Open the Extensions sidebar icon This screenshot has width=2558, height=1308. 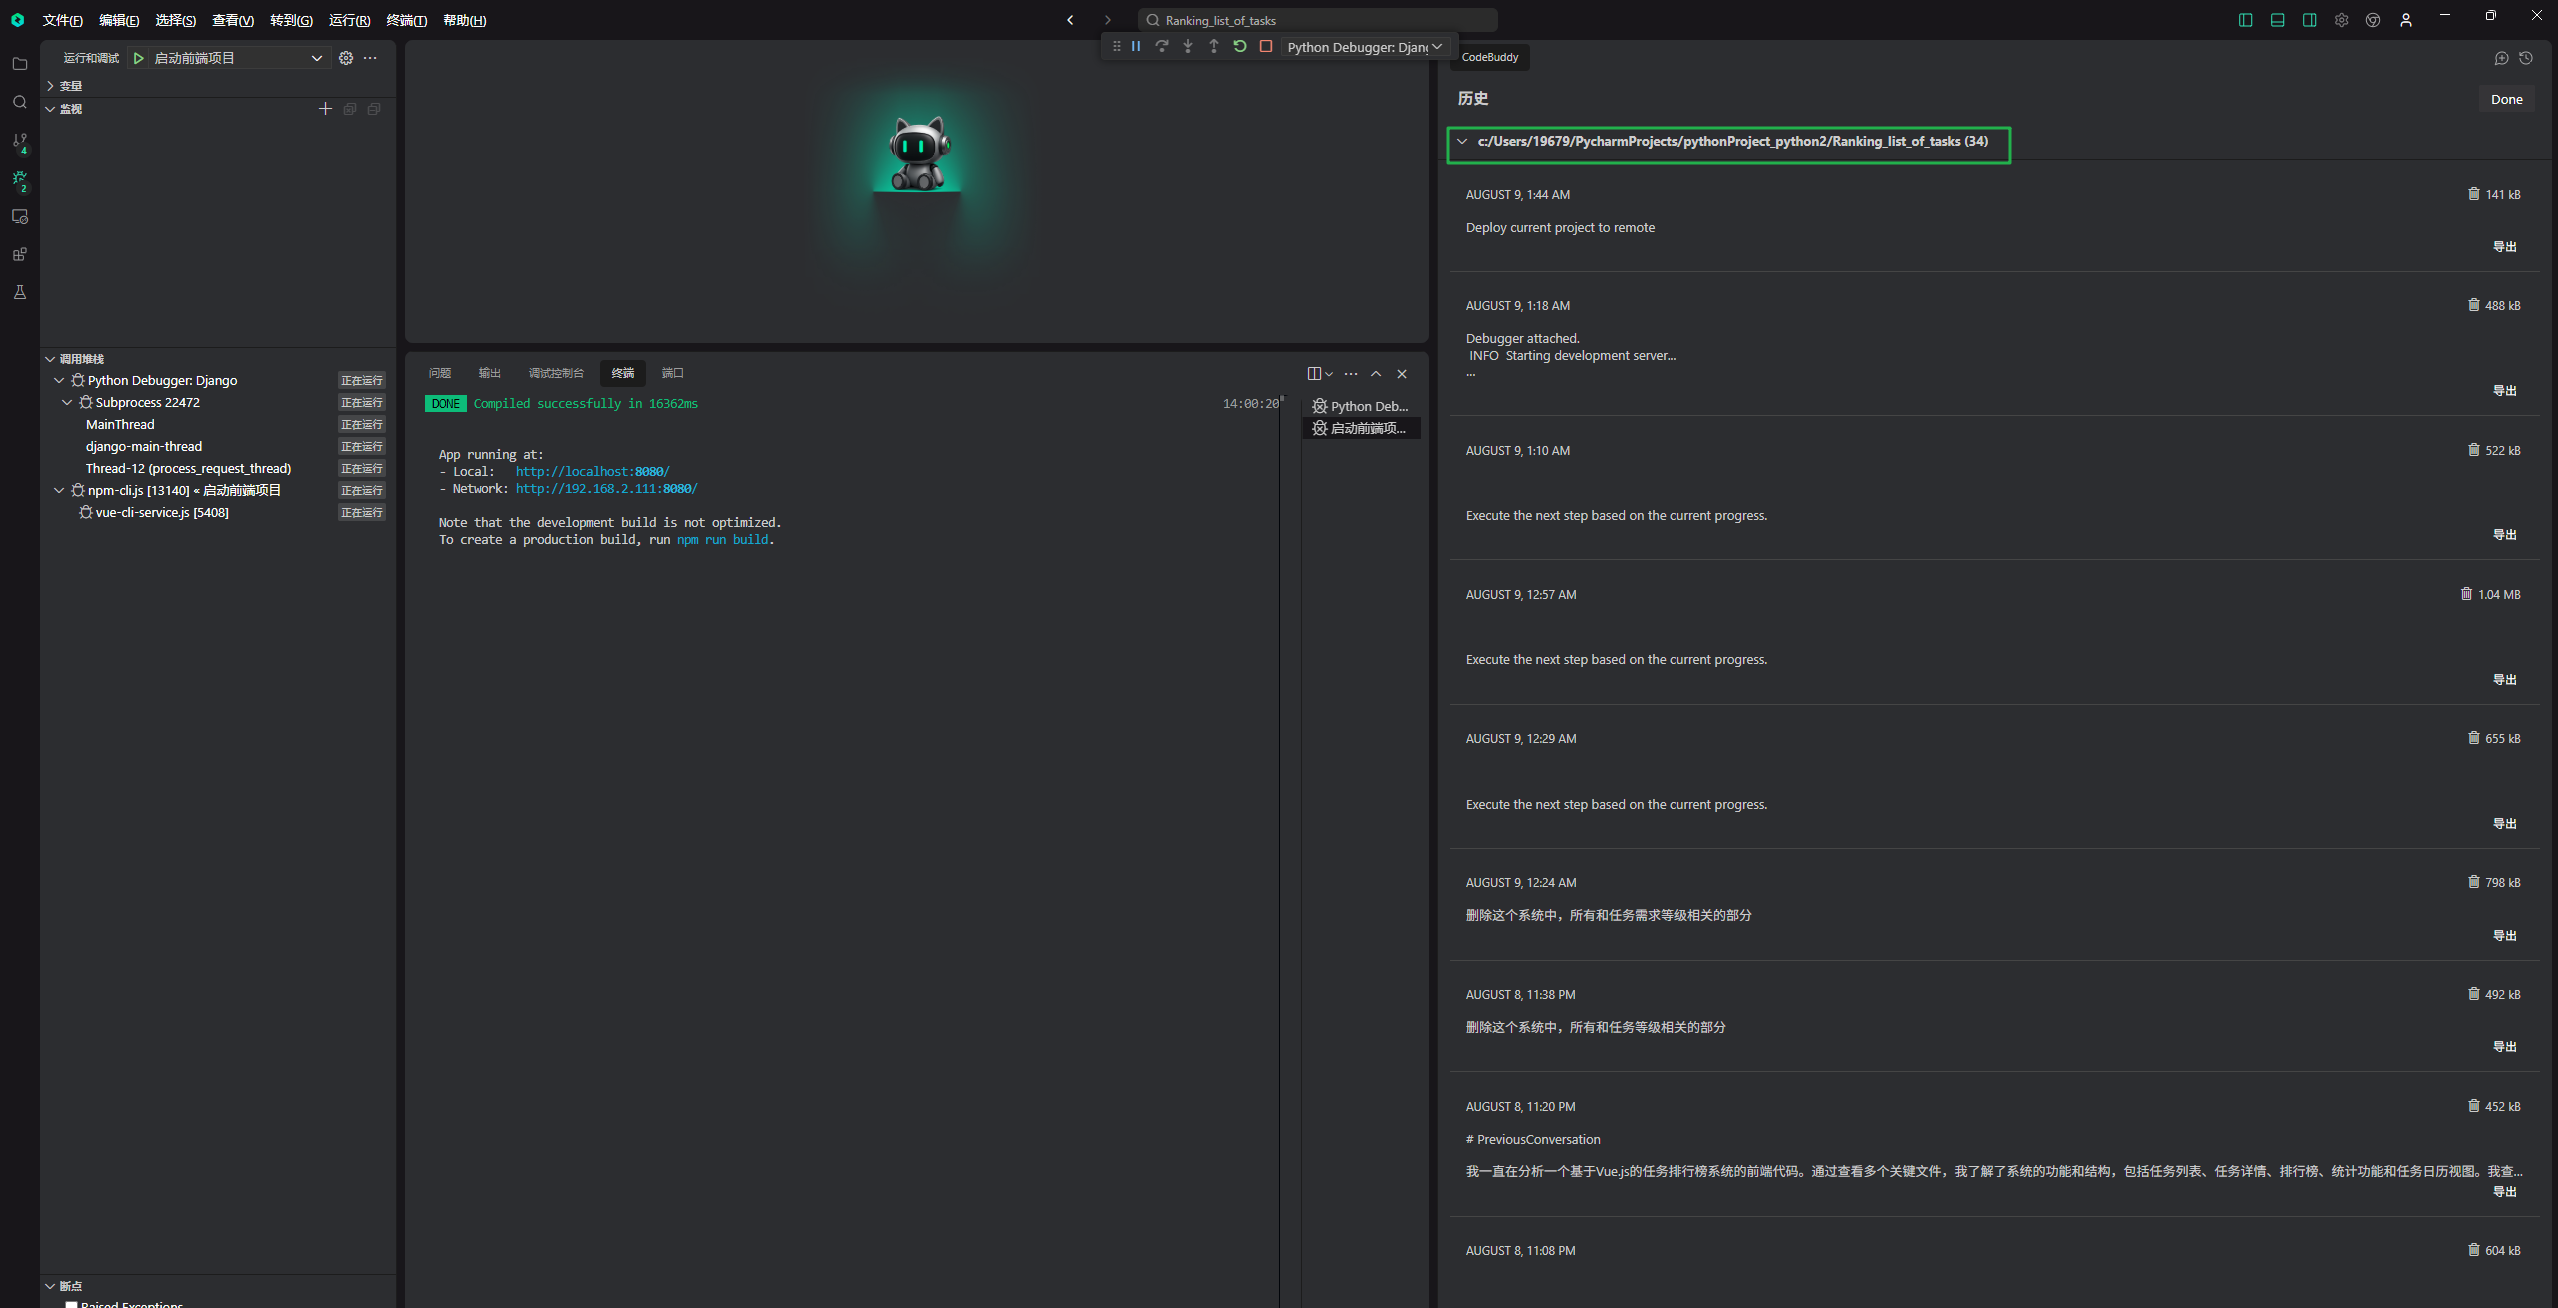[20, 254]
